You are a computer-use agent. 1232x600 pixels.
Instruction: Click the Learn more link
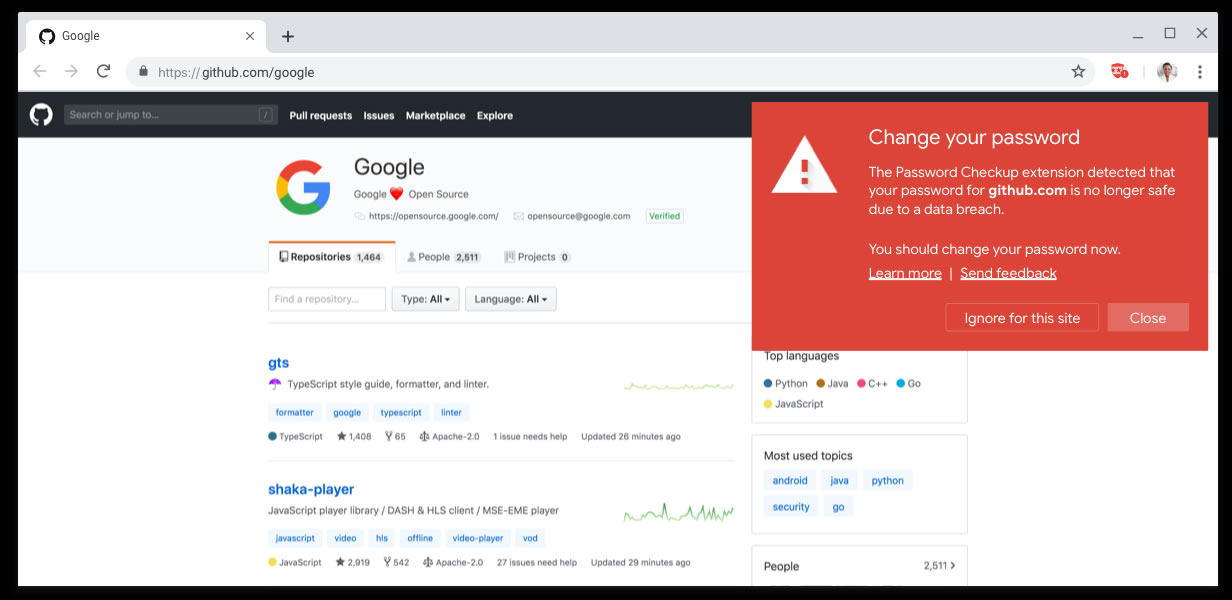[x=905, y=273]
